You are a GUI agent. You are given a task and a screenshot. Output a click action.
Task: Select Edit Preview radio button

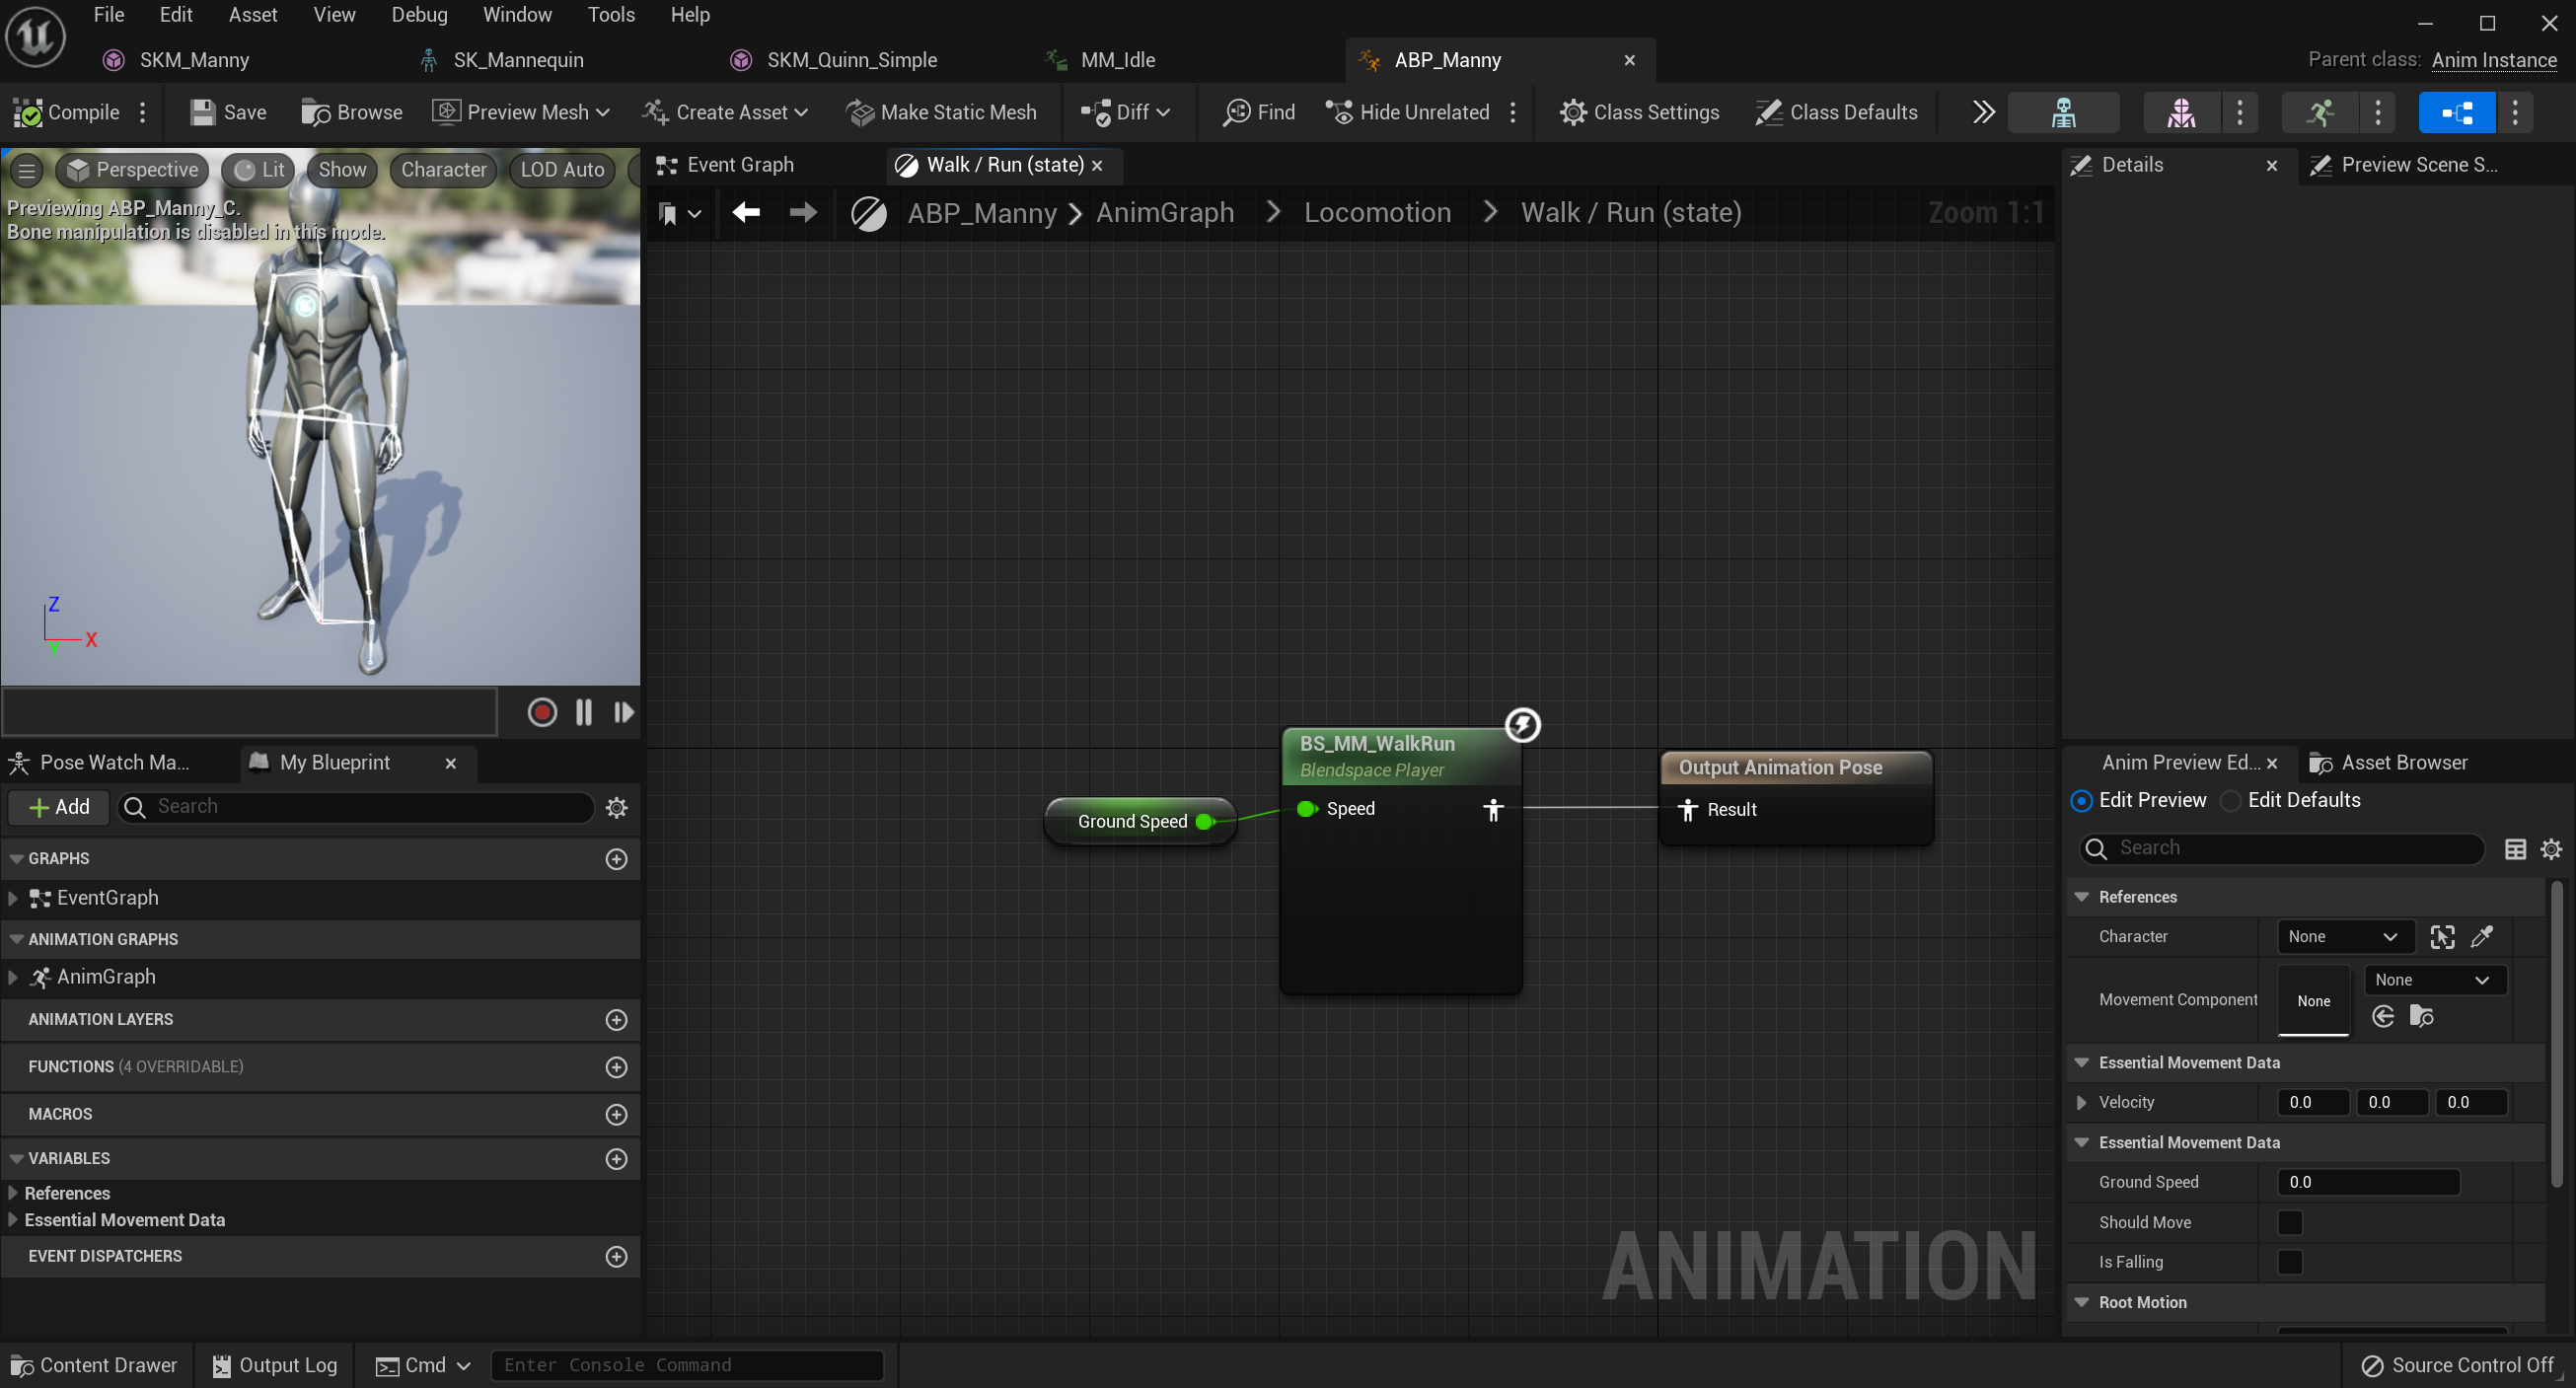click(2082, 800)
